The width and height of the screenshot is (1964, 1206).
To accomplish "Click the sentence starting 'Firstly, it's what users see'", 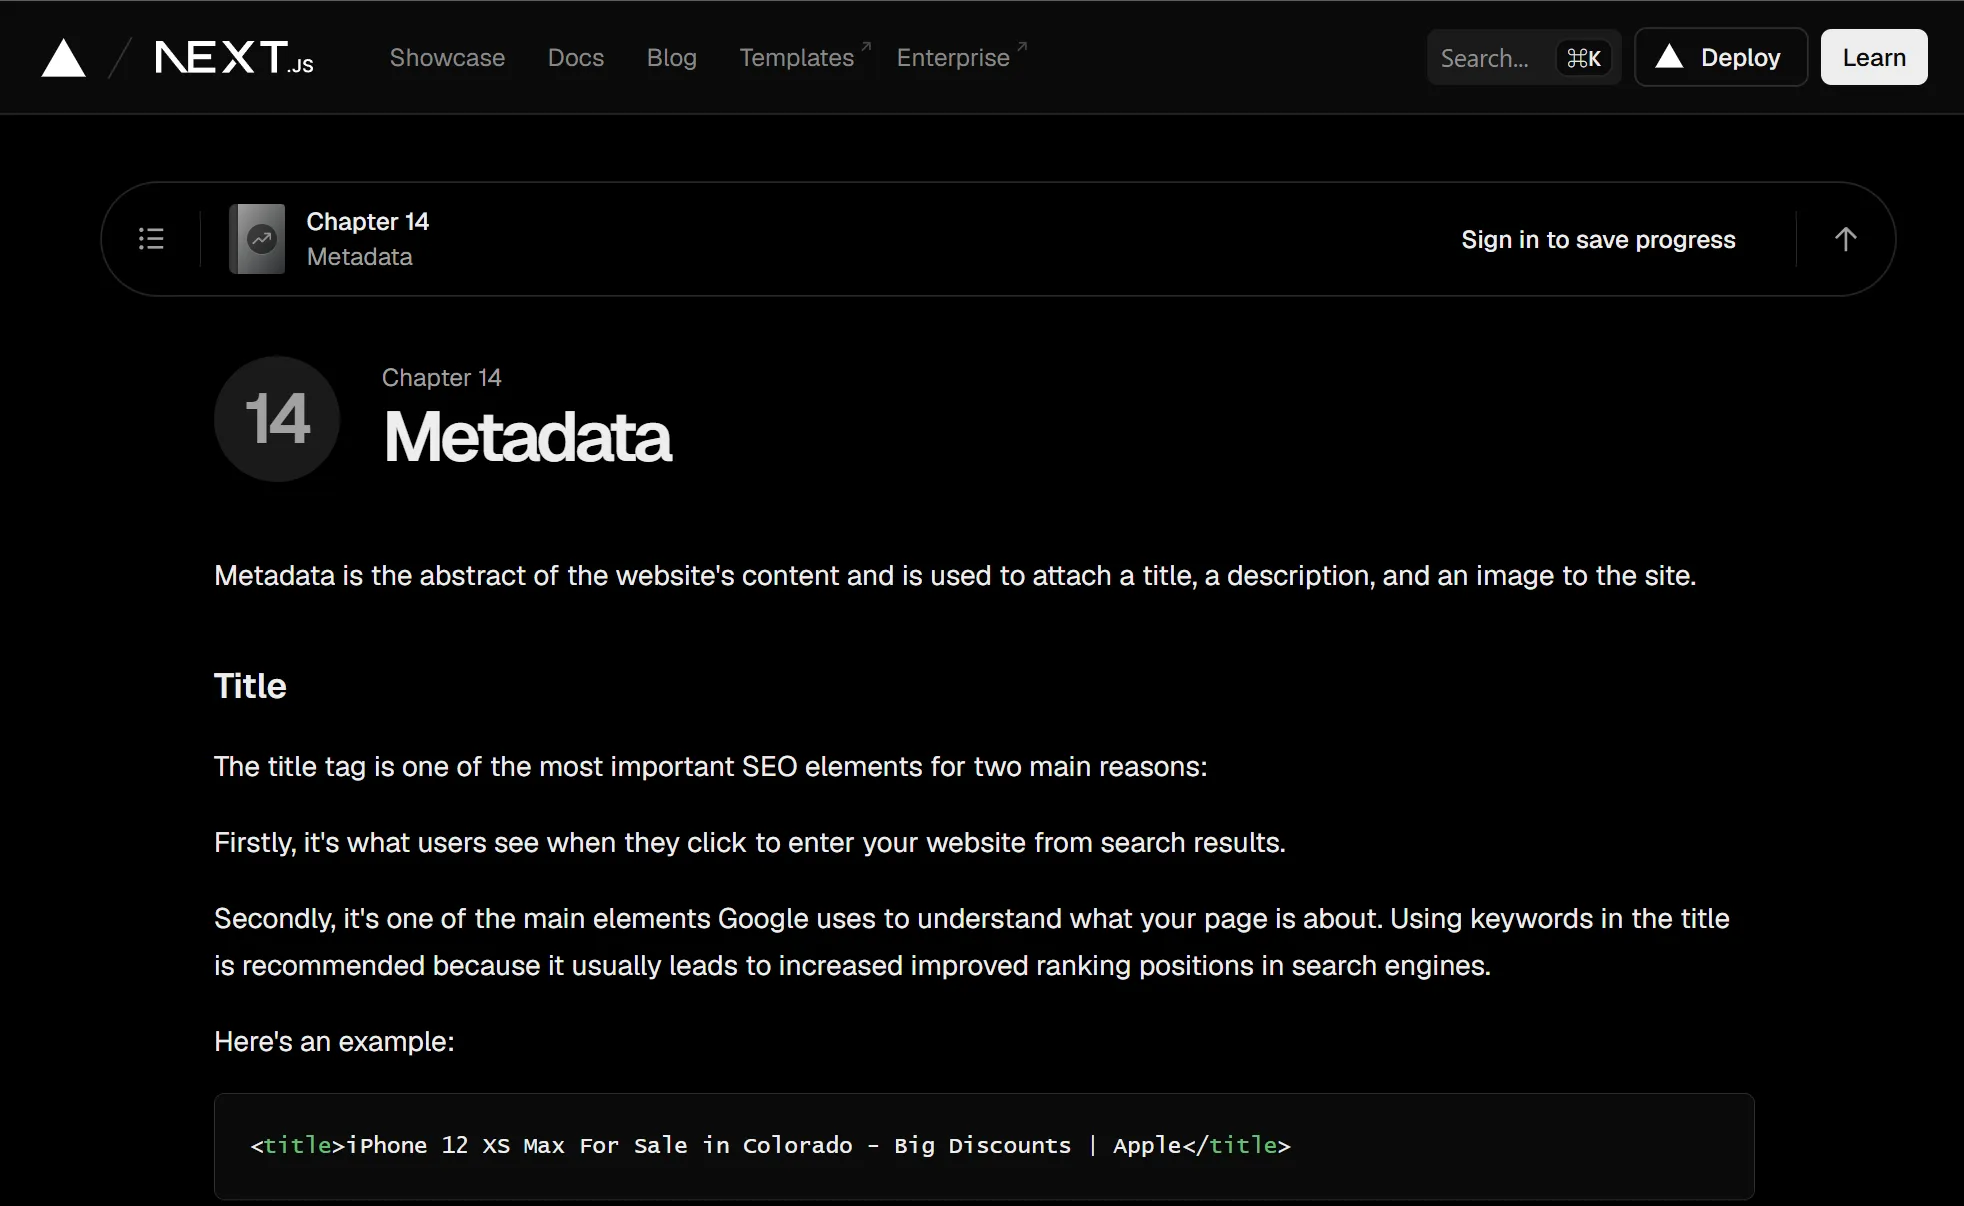I will [x=750, y=843].
